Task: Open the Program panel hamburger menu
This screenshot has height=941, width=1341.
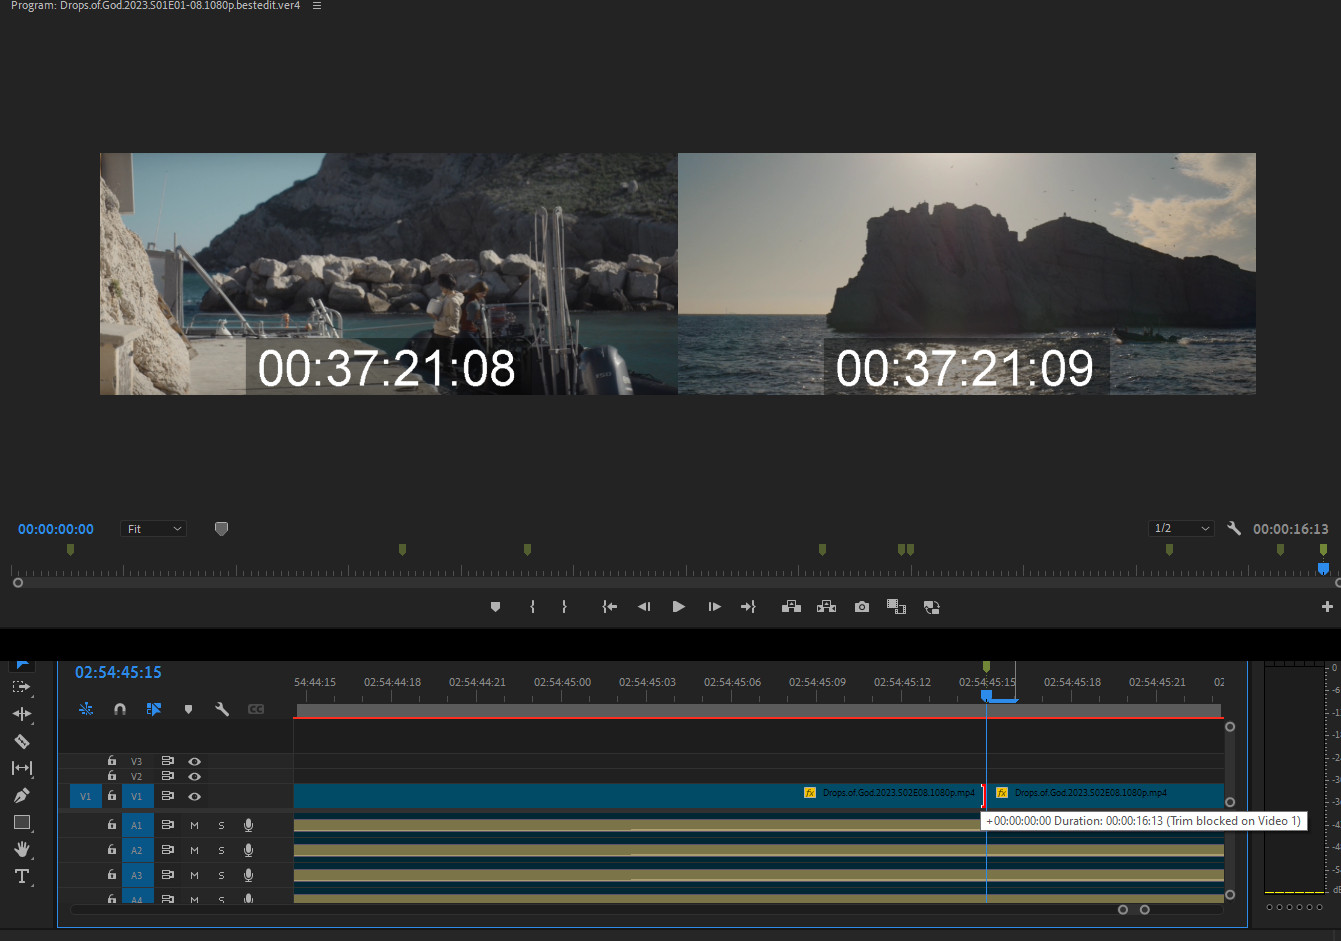Action: (x=317, y=6)
